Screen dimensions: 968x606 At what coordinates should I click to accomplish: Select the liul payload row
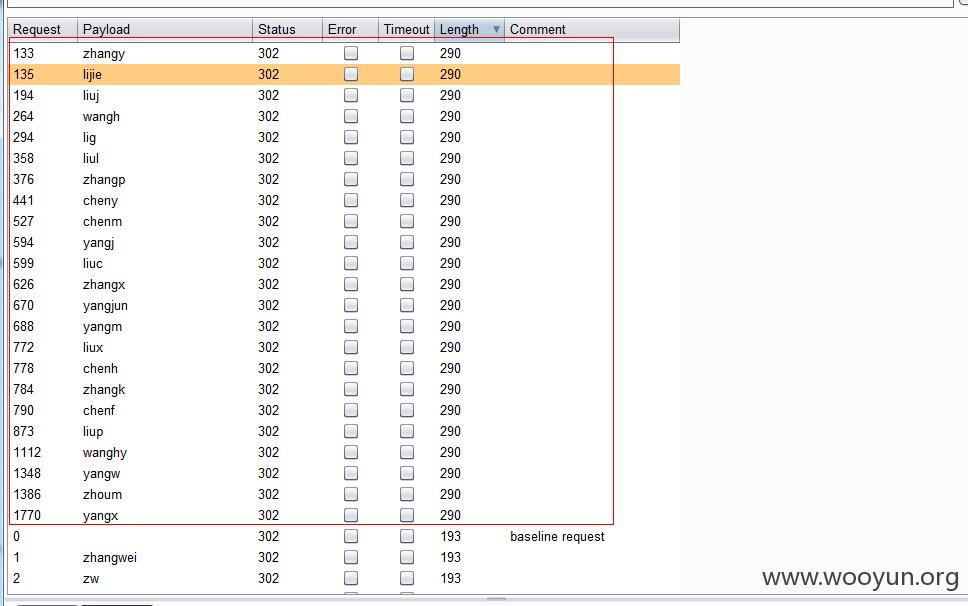click(x=344, y=158)
